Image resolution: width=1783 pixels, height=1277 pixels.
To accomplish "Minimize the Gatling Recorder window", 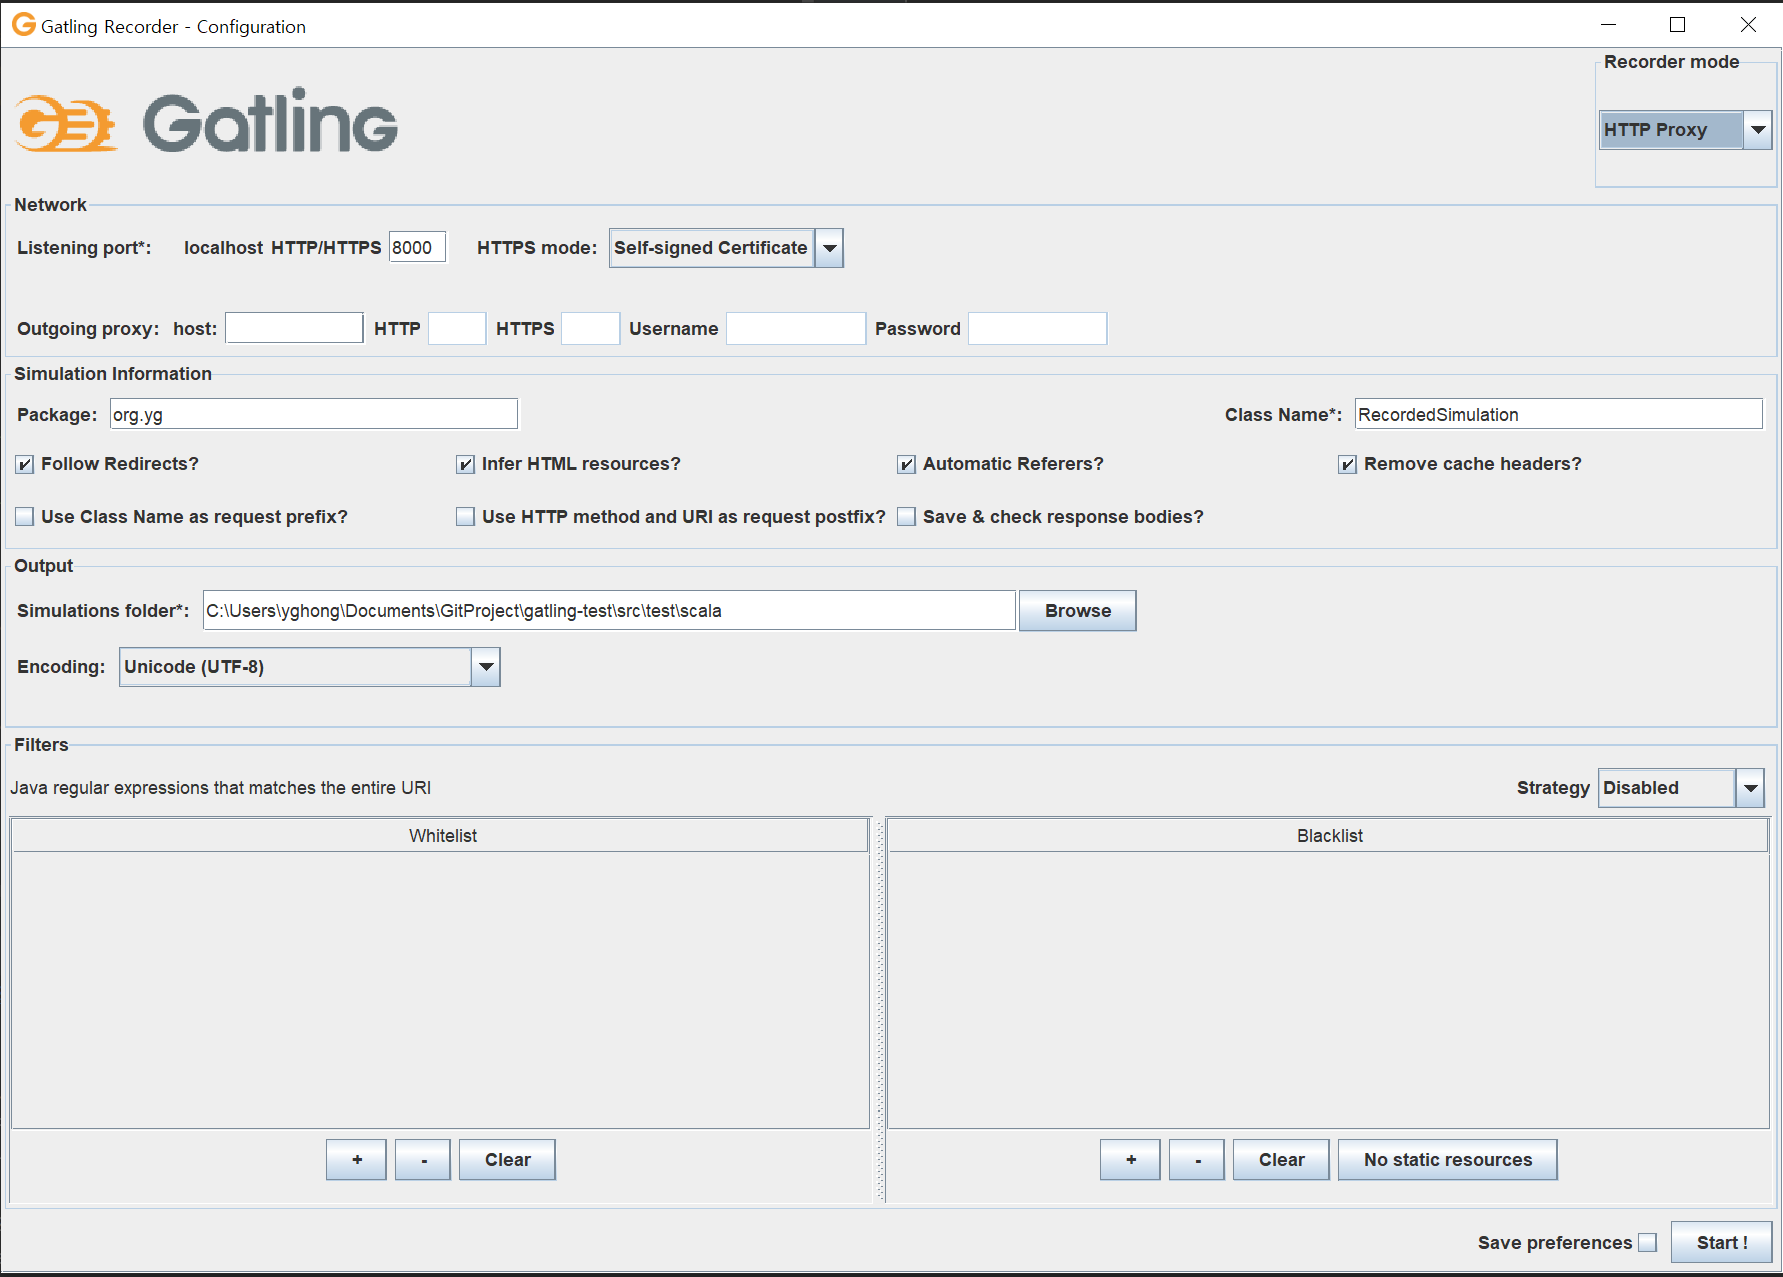I will (x=1608, y=25).
